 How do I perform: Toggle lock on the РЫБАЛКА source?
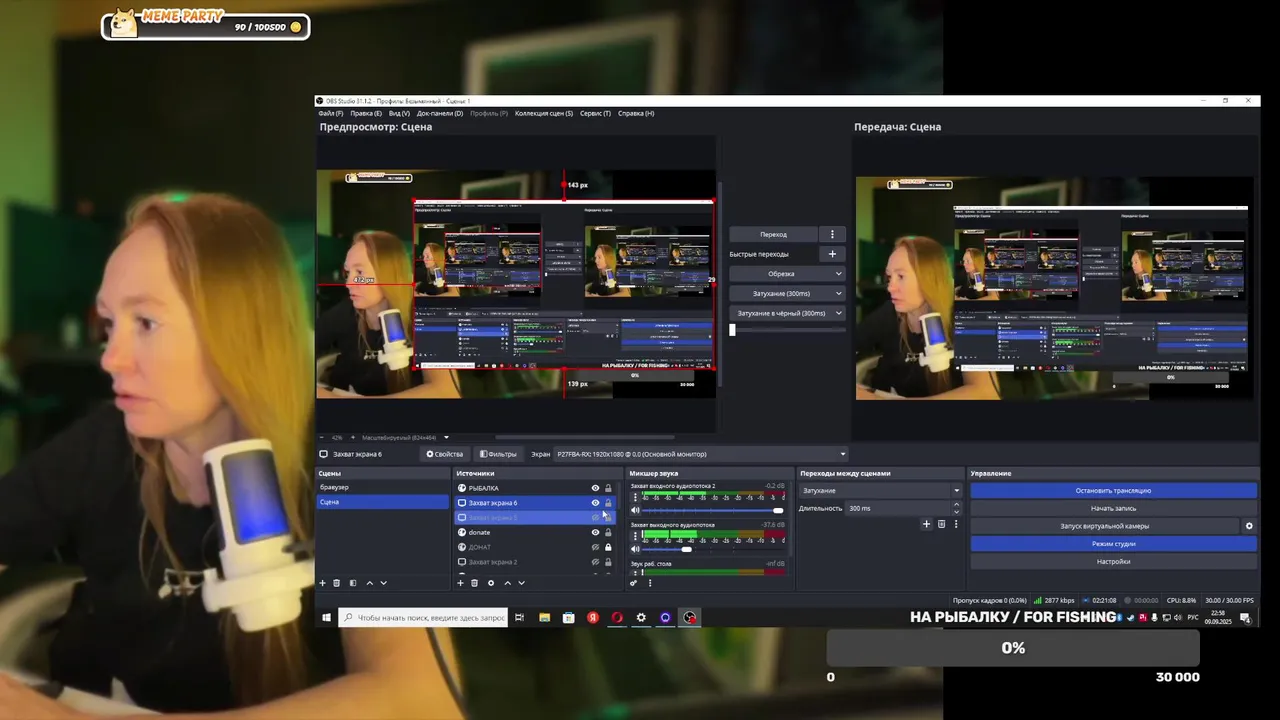[x=608, y=488]
